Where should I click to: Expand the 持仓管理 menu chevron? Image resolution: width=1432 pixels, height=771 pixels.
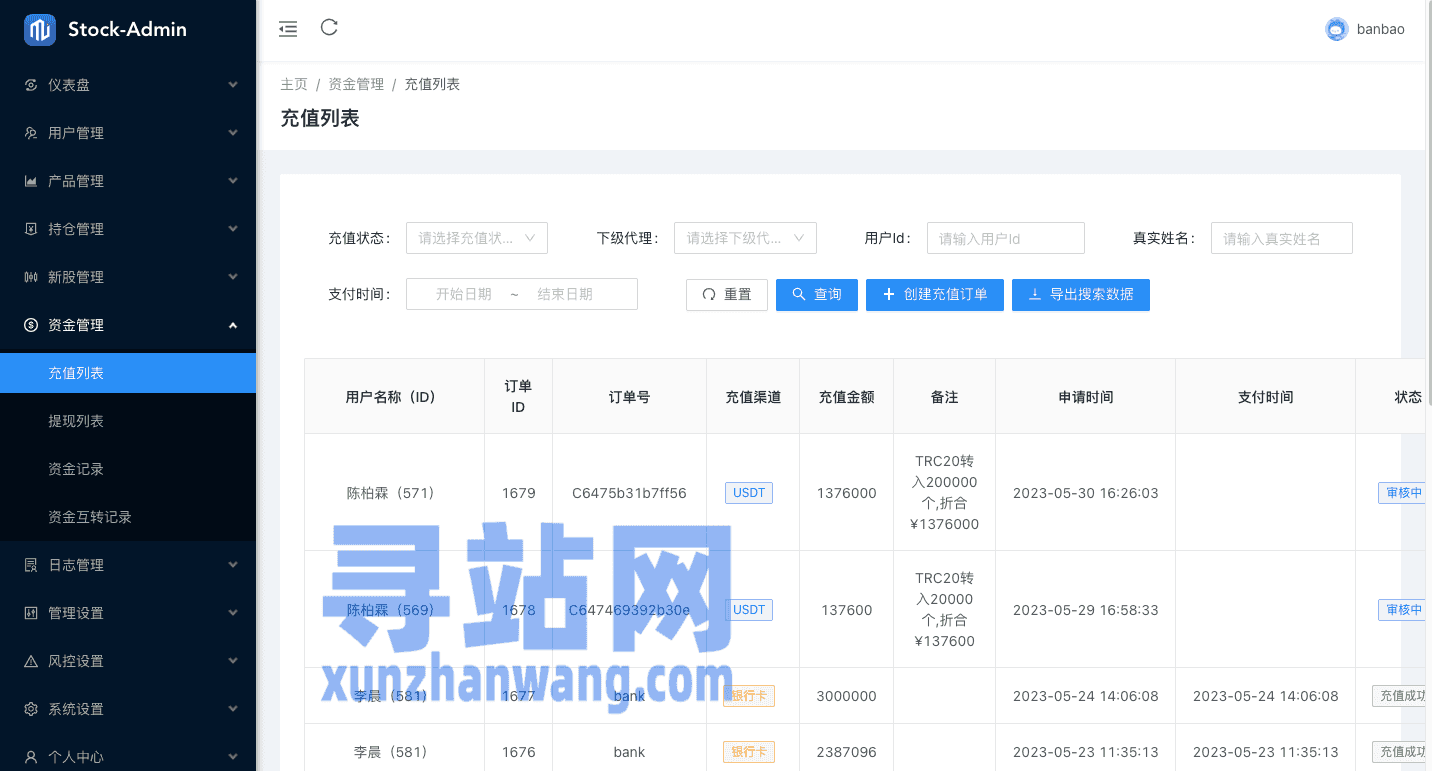coord(233,229)
